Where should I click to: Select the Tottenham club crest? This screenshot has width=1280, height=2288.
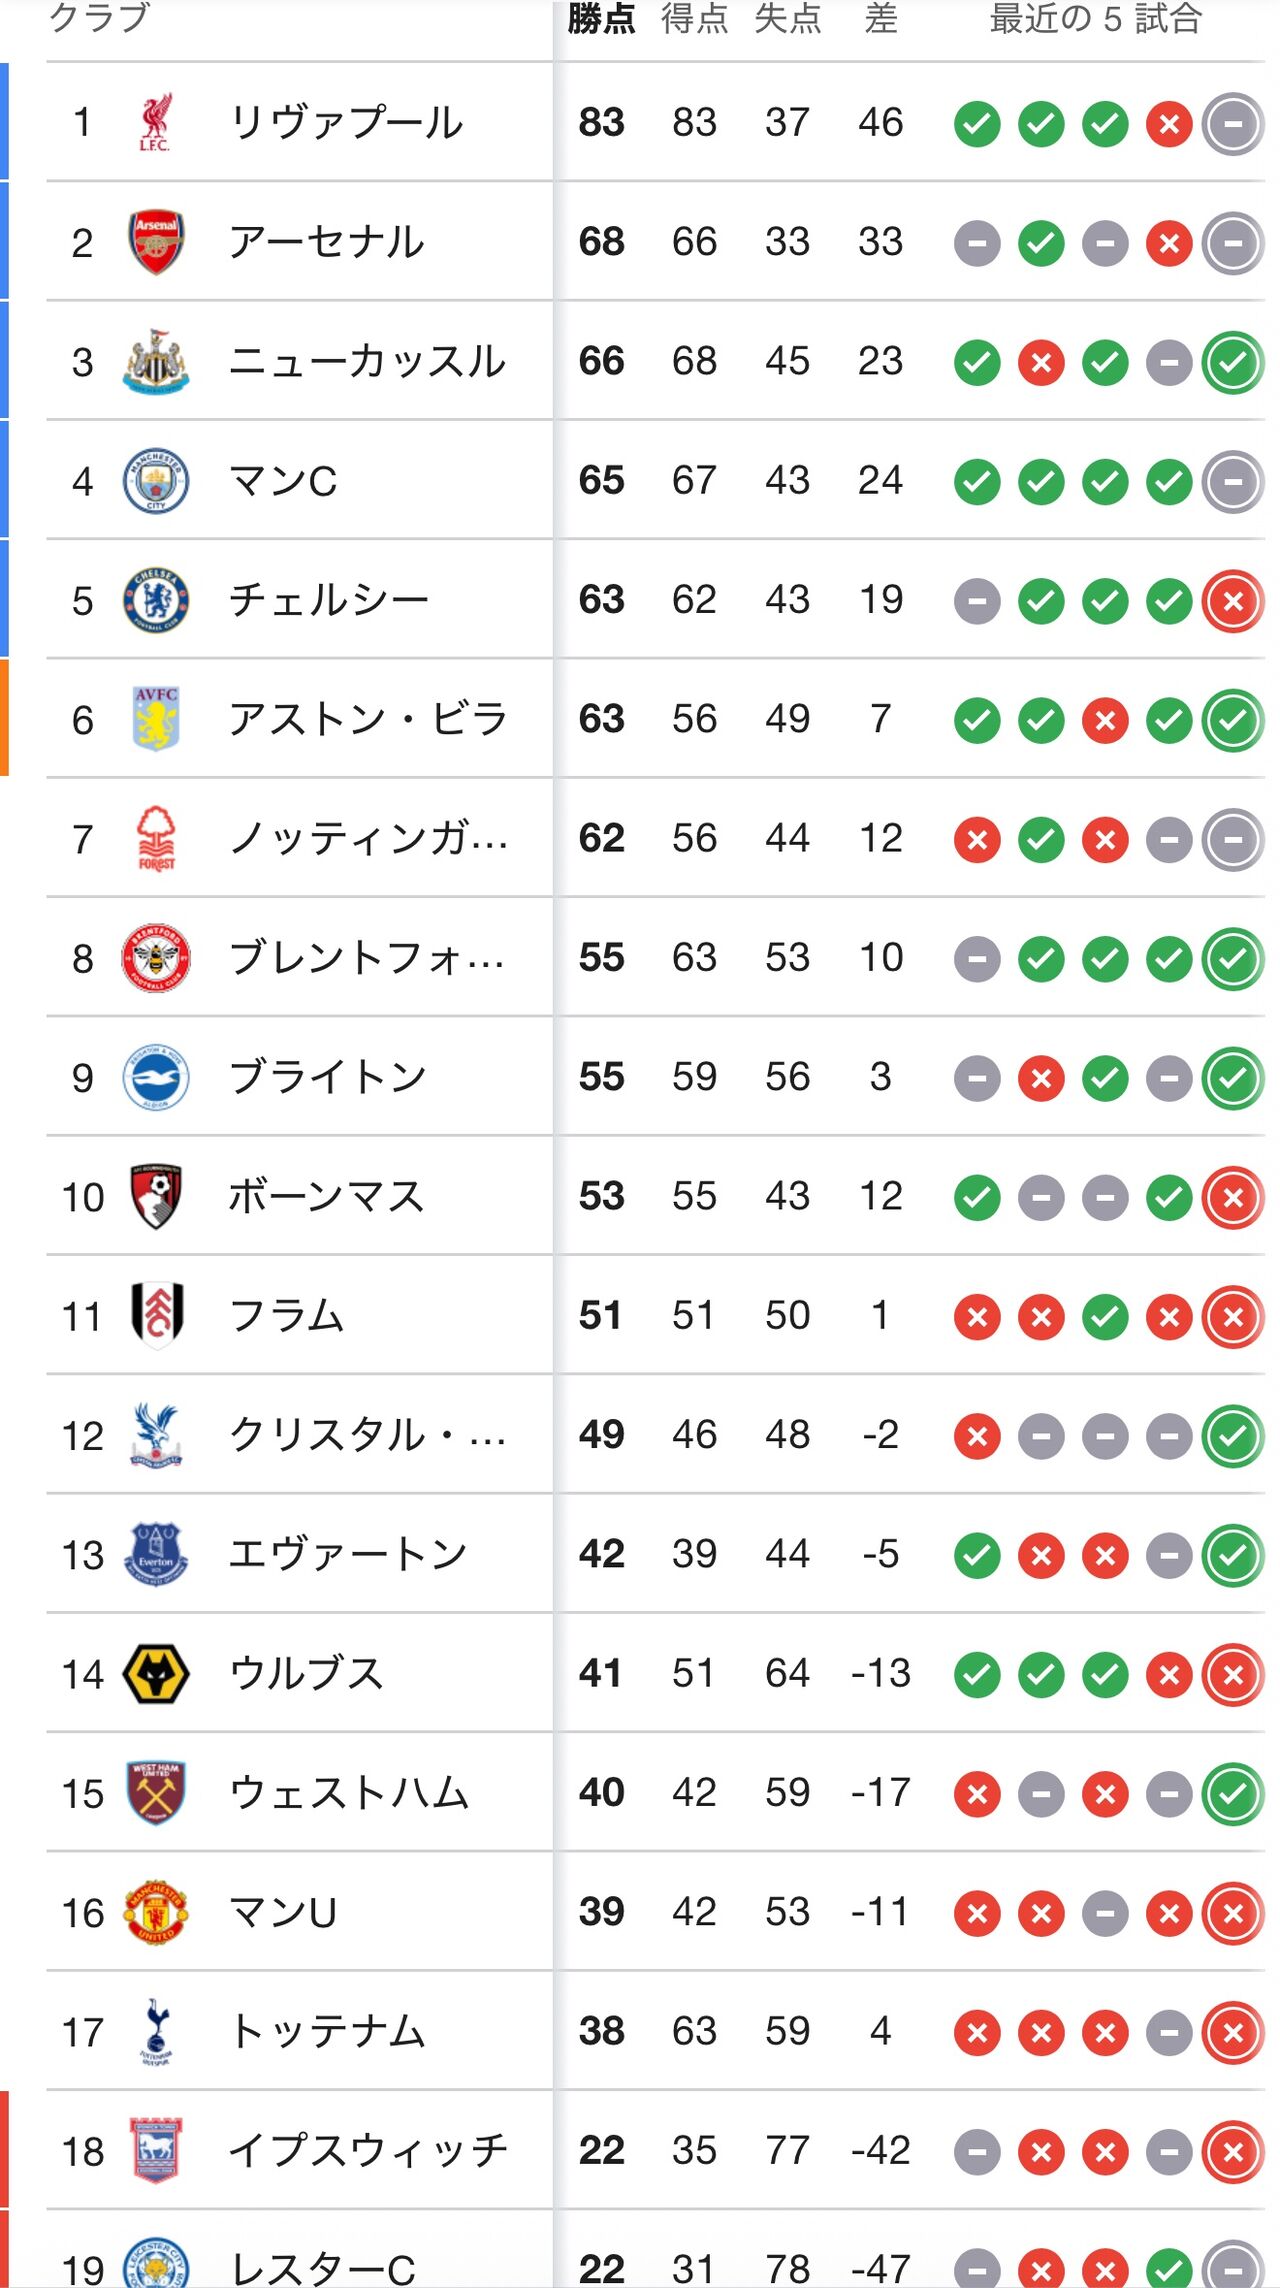point(155,2031)
